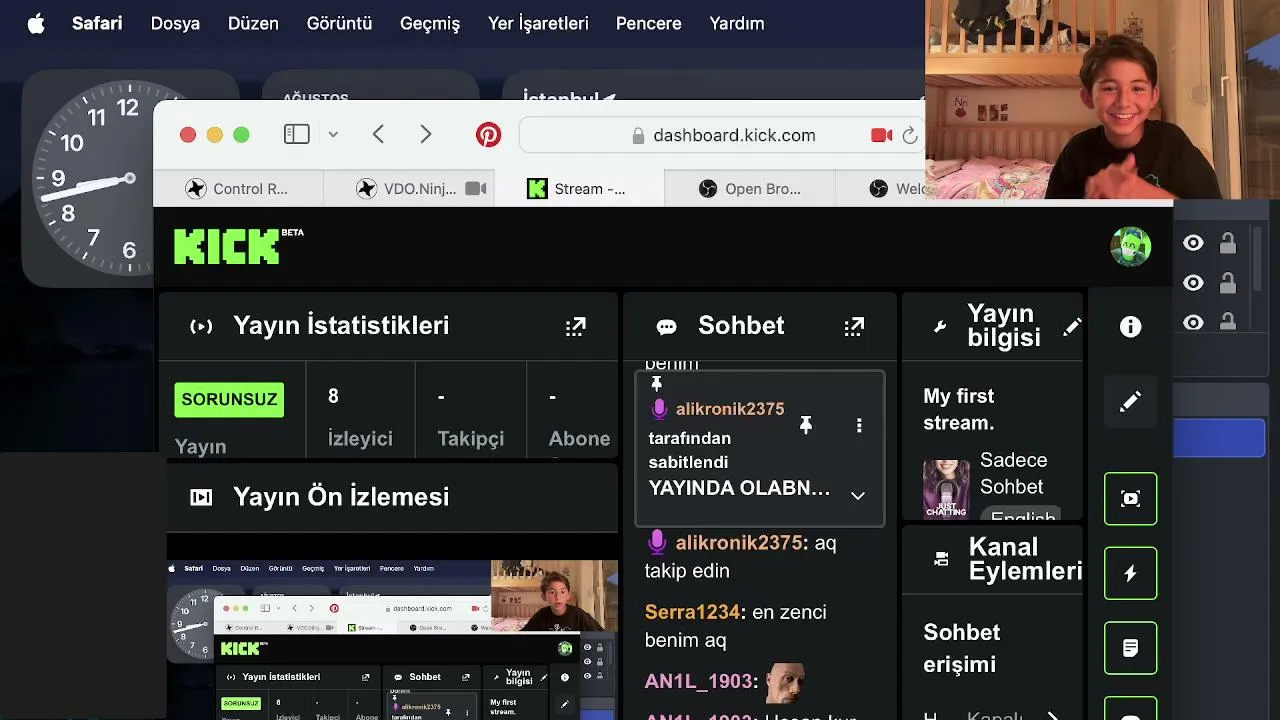The image size is (1280, 720).
Task: Open the Görüntü menu
Action: (339, 23)
